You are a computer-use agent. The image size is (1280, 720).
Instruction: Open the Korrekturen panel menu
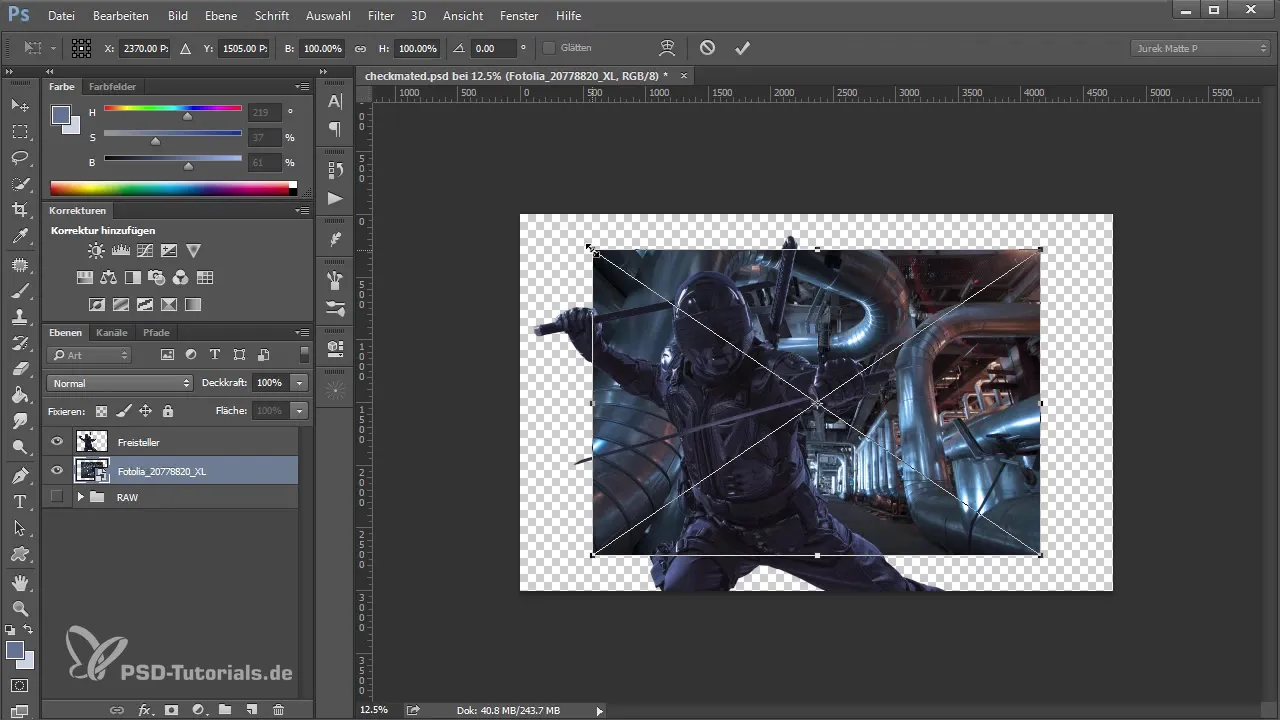302,211
